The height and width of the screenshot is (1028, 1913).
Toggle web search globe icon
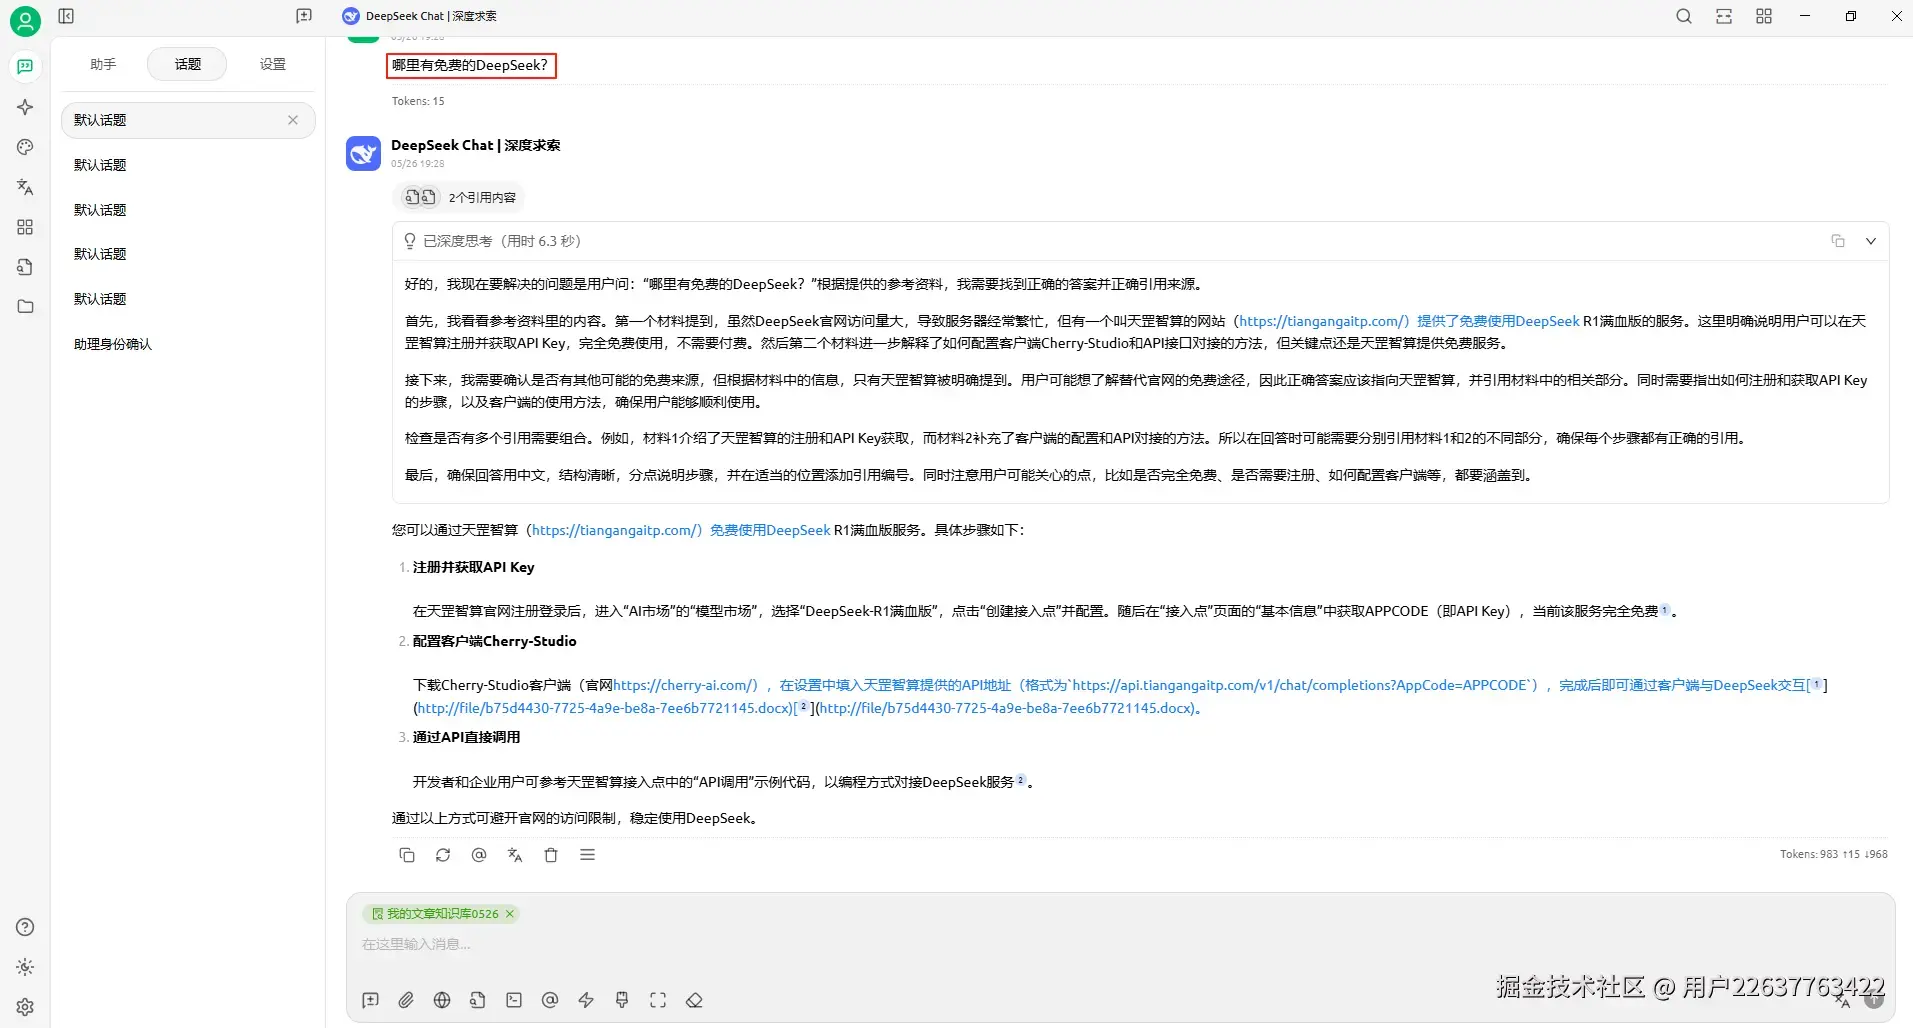(x=442, y=1000)
